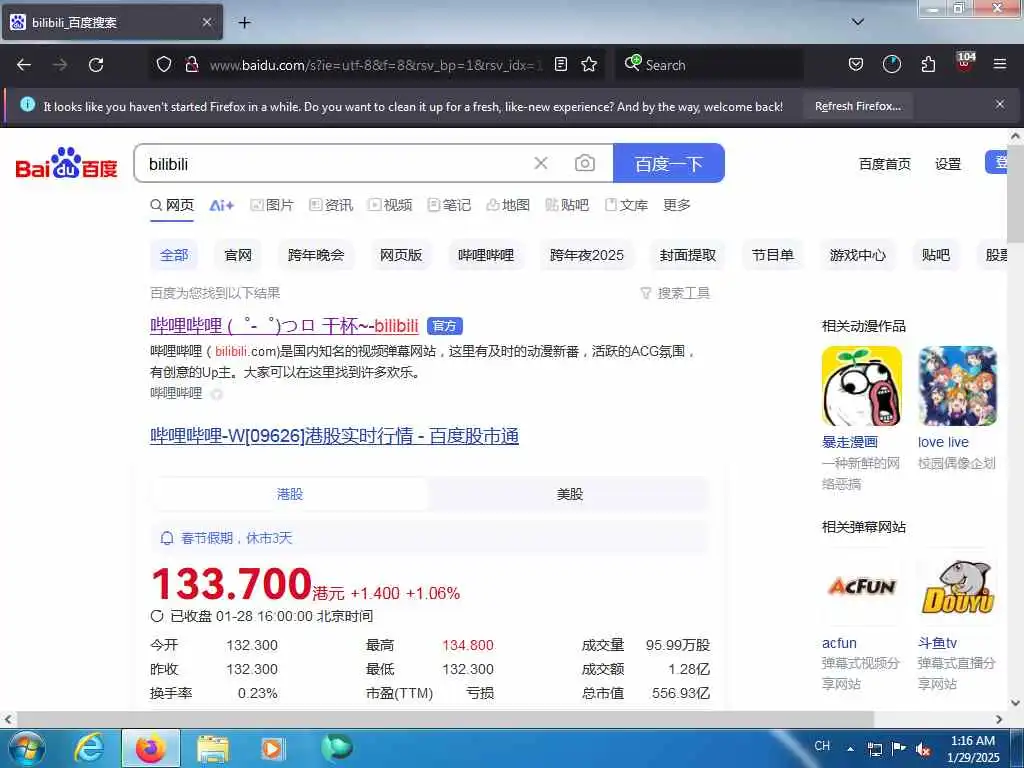1024x768 pixels.
Task: Click the Baidu logo
Action: tap(66, 163)
